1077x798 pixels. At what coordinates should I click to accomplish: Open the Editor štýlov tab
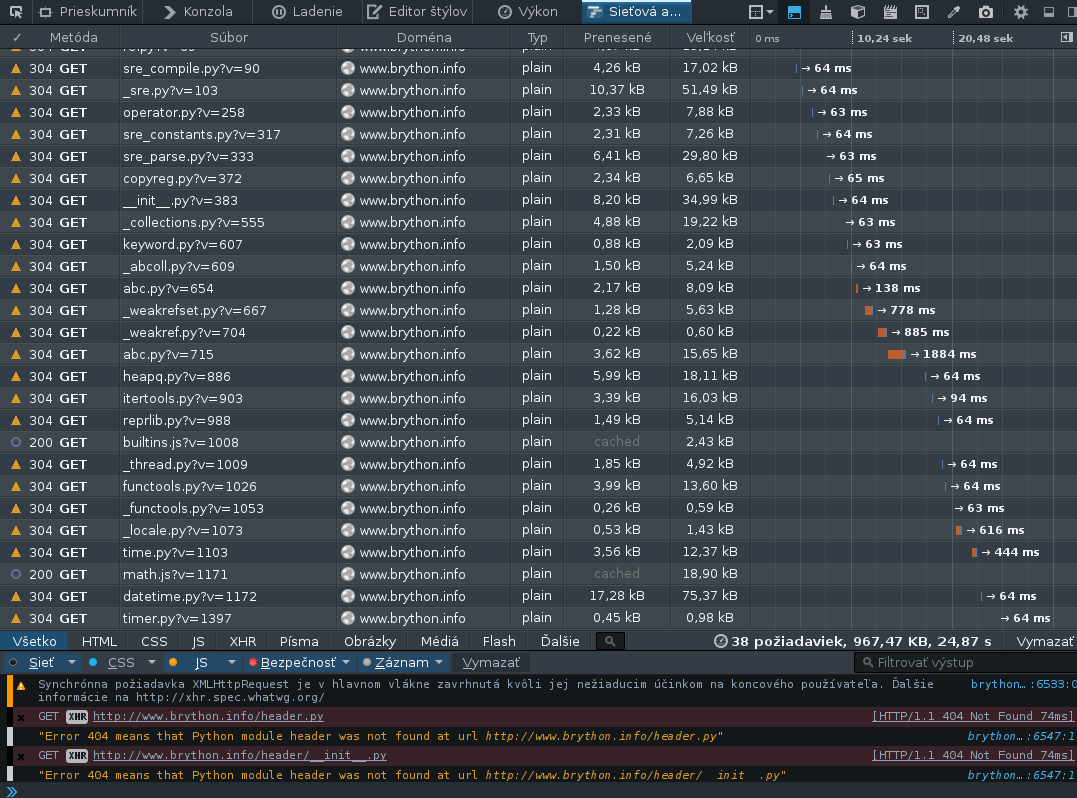pos(417,12)
